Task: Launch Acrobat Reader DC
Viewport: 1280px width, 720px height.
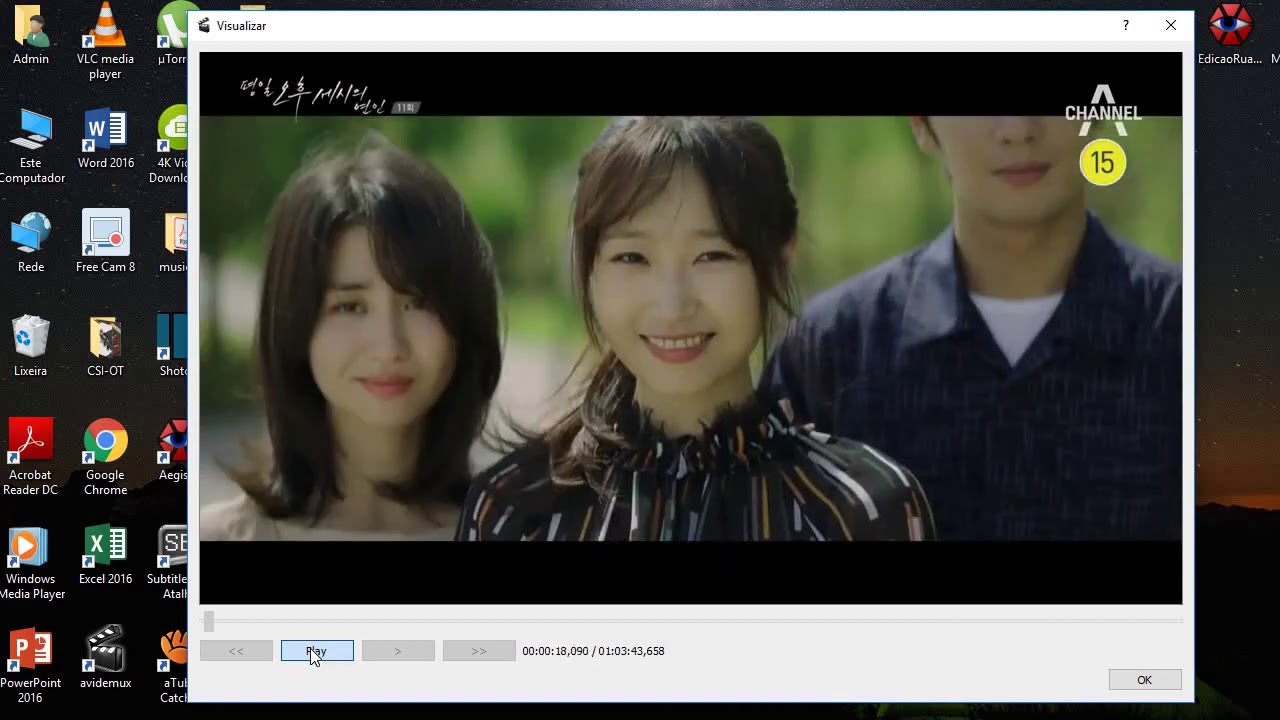Action: 31,458
